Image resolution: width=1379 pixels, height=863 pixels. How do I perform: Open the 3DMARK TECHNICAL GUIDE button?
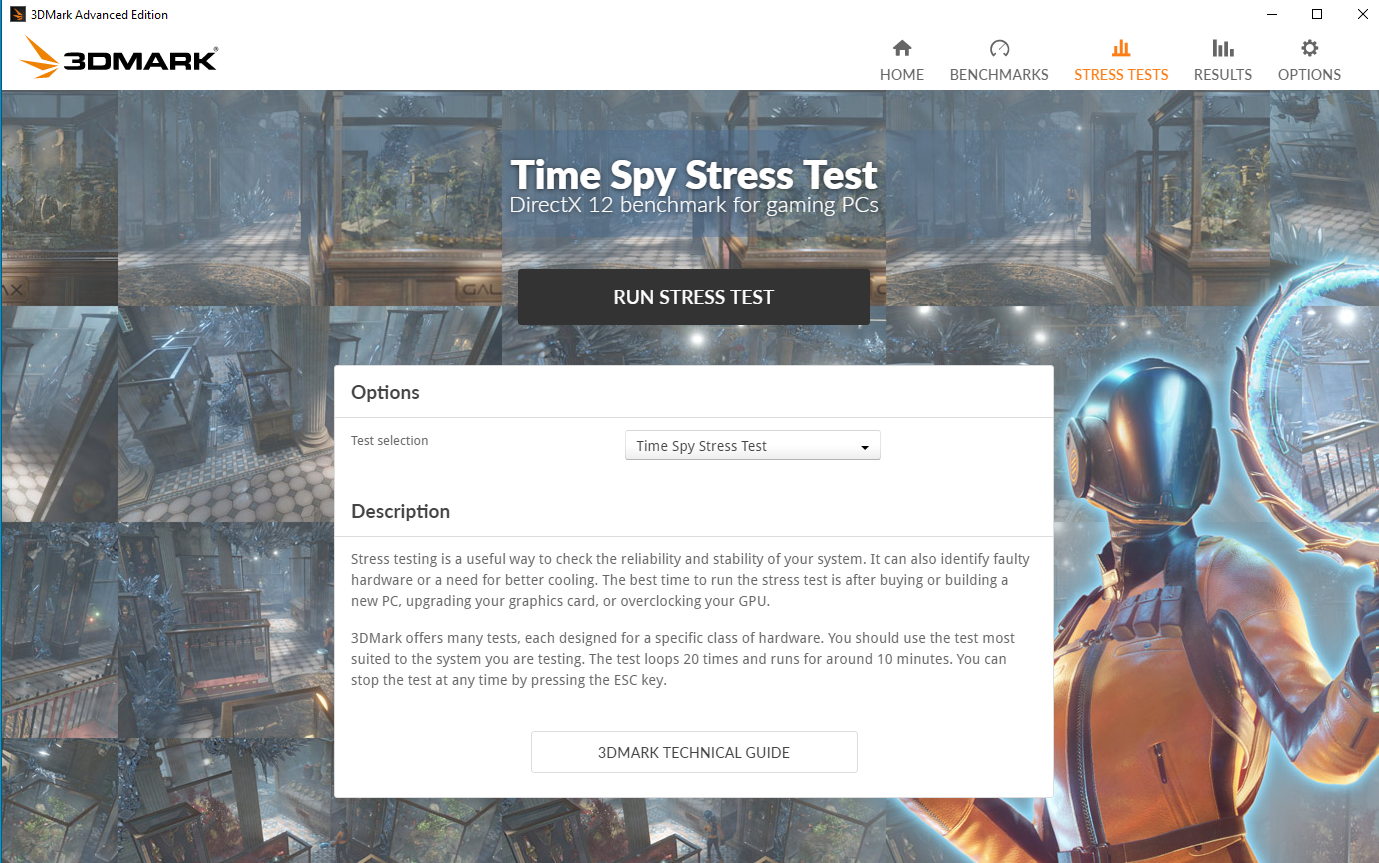point(694,752)
